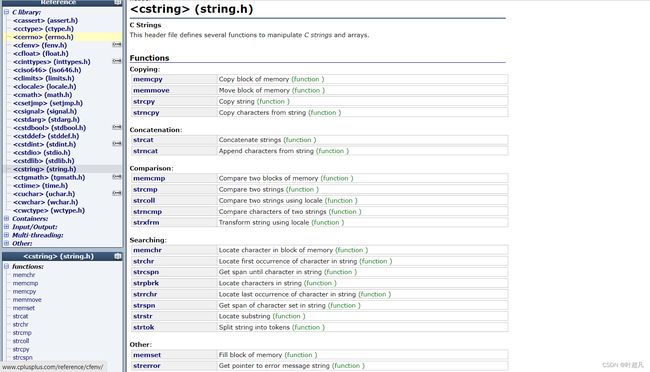Select memmove in the sidebar functions list
The image size is (650, 372).
[x=27, y=299]
